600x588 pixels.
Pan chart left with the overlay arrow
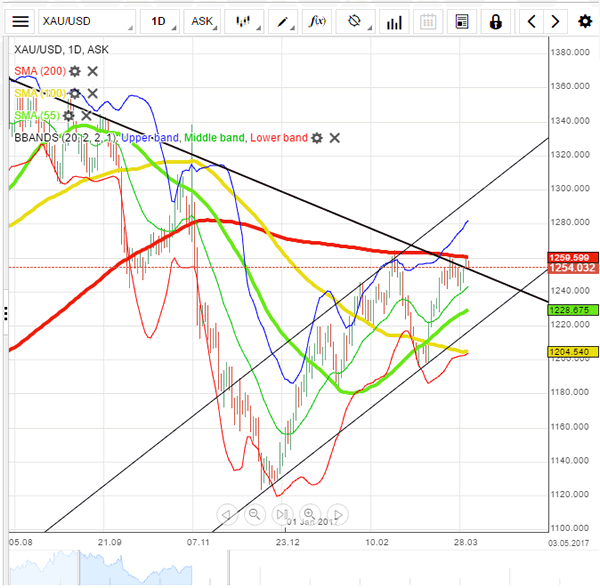coord(227,515)
